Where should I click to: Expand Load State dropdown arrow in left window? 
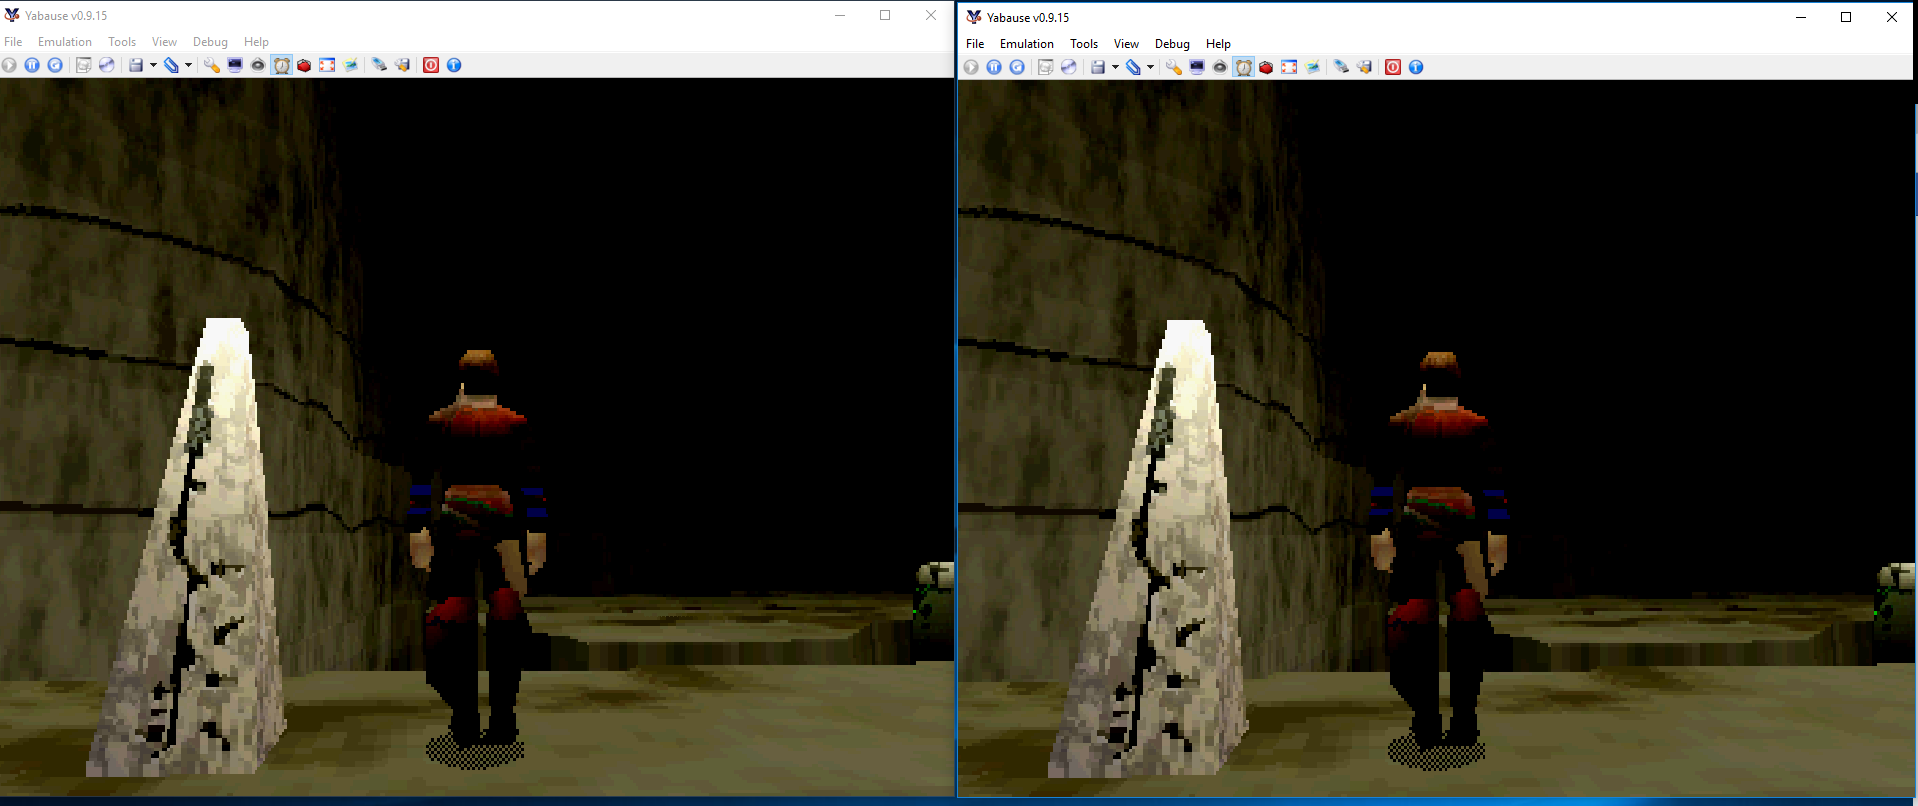click(188, 65)
